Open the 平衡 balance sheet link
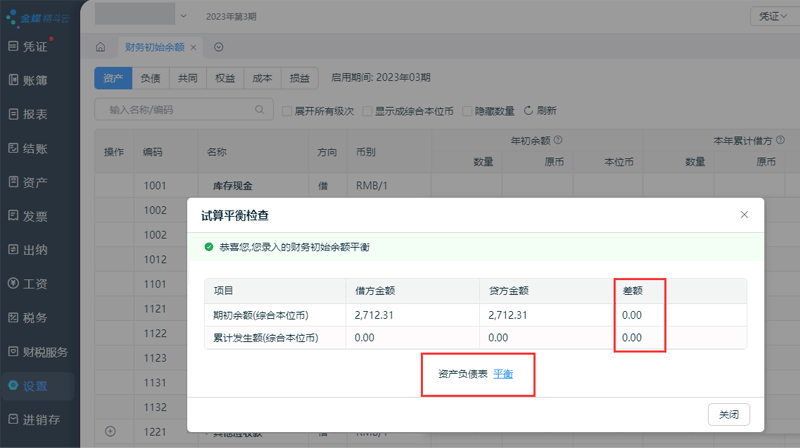The image size is (800, 448). pos(503,373)
